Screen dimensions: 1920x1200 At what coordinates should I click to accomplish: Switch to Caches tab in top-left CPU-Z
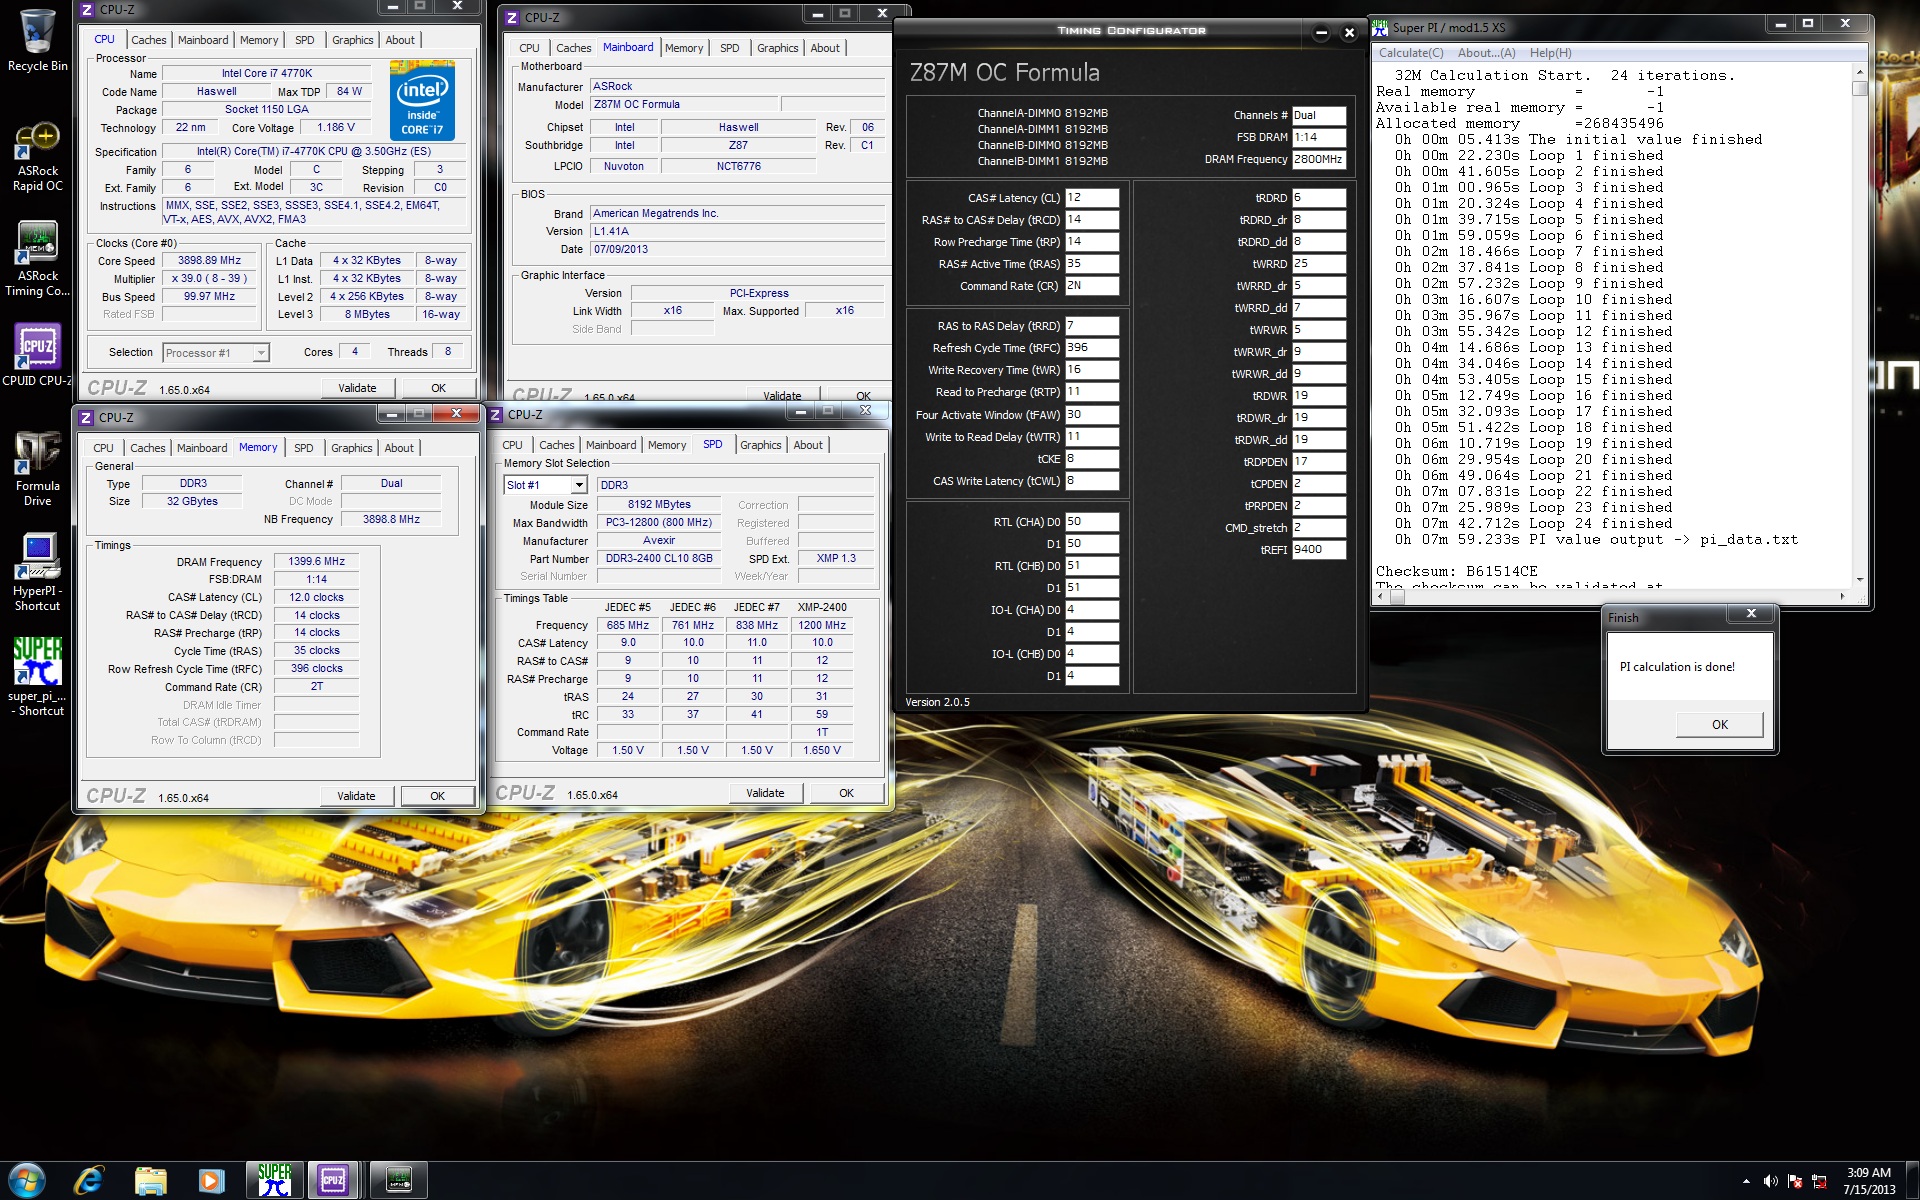(x=148, y=40)
